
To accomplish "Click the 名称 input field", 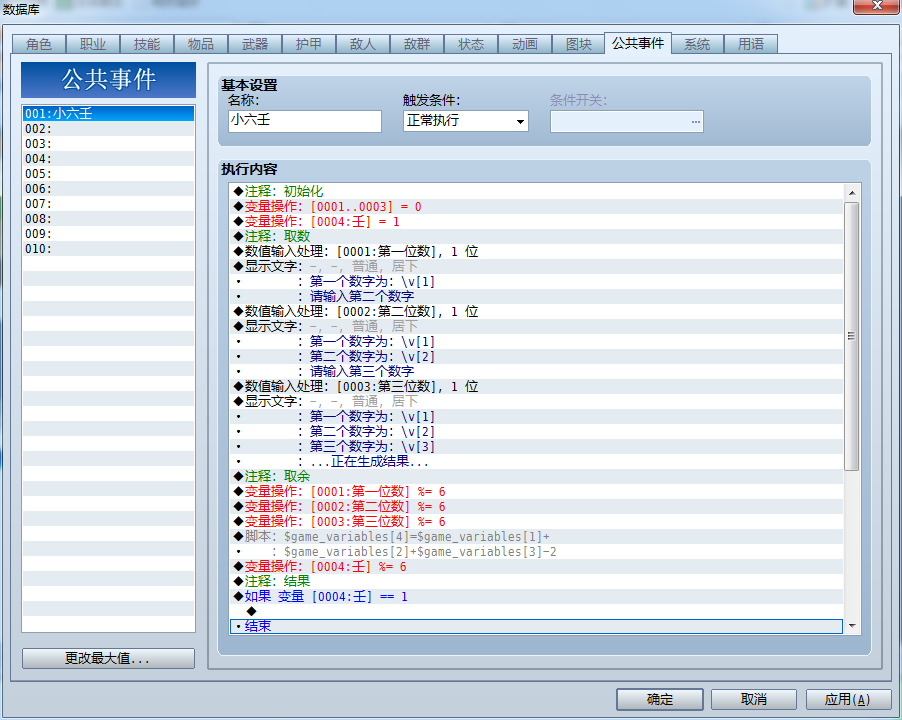I will tap(305, 121).
